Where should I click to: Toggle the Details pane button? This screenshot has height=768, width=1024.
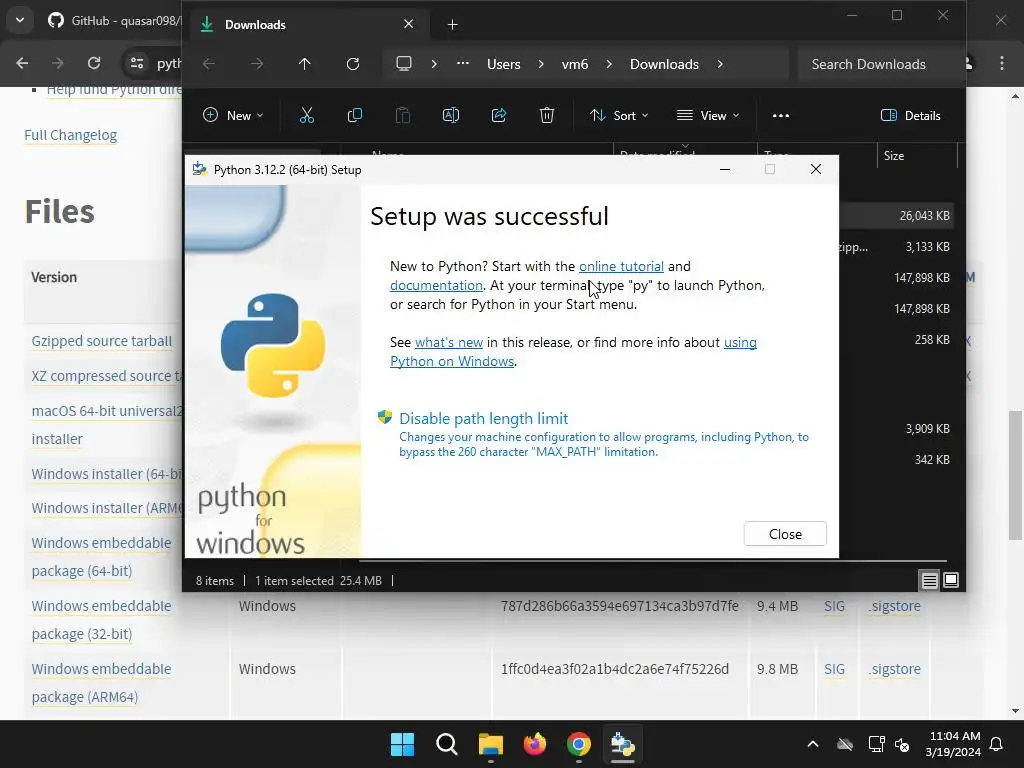click(910, 116)
